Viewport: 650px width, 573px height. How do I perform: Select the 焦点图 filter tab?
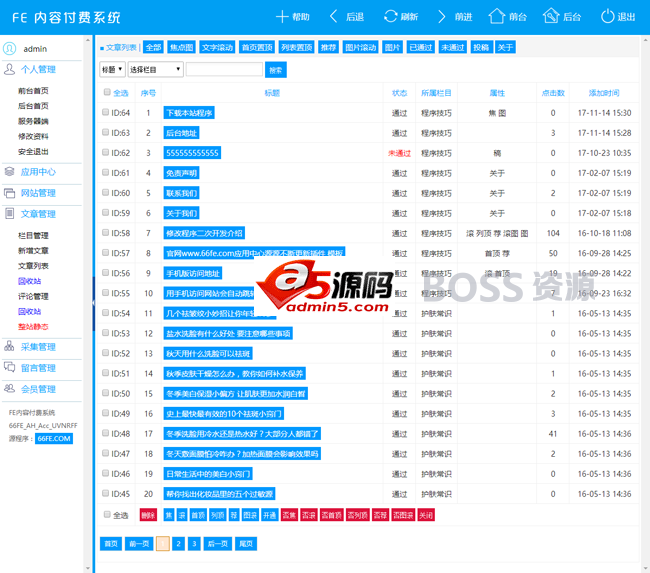(x=182, y=47)
